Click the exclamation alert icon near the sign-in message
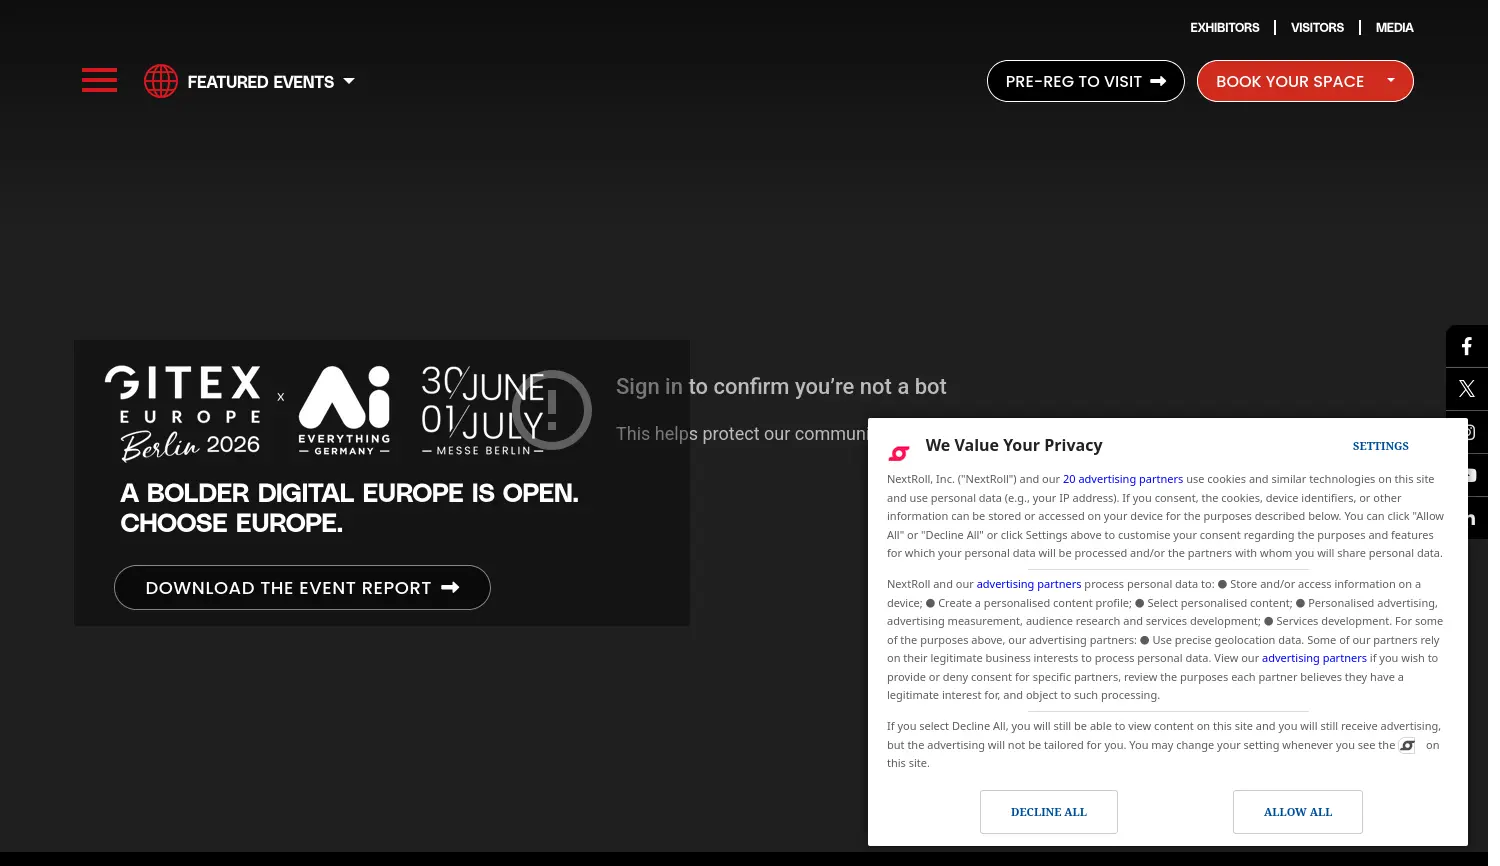Screen dimensions: 1500x866 click(x=553, y=409)
